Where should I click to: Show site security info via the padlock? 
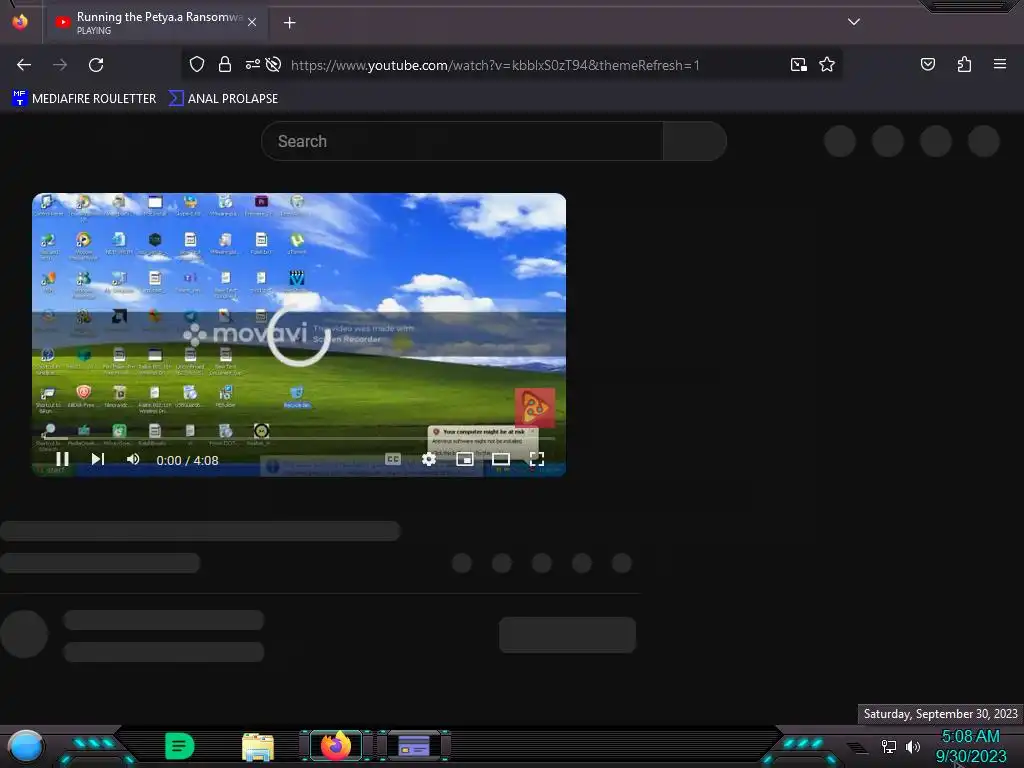225,65
